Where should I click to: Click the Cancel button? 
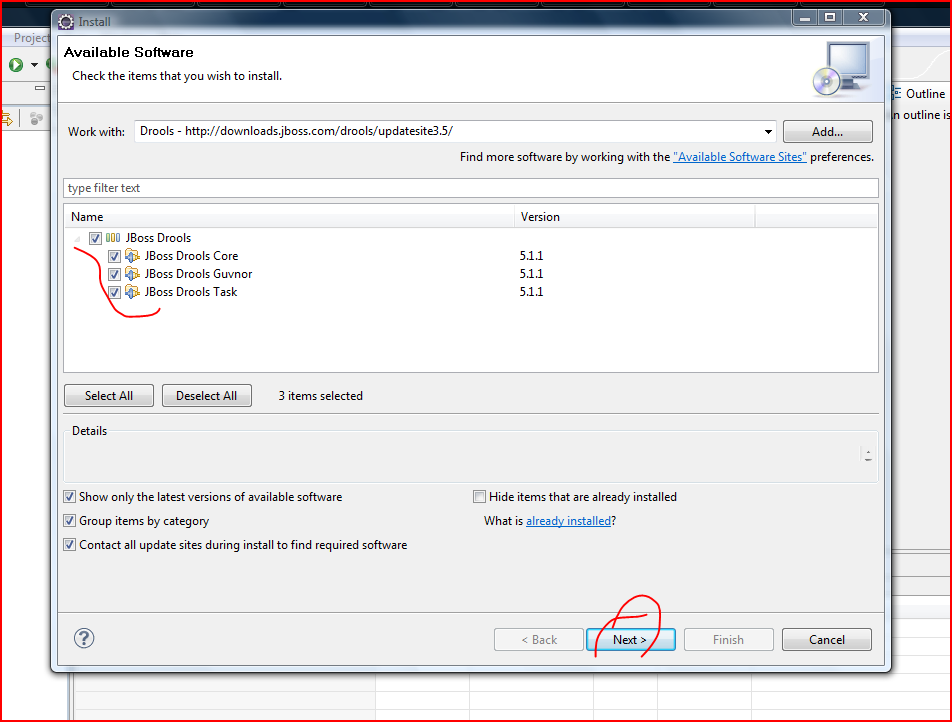tap(826, 639)
